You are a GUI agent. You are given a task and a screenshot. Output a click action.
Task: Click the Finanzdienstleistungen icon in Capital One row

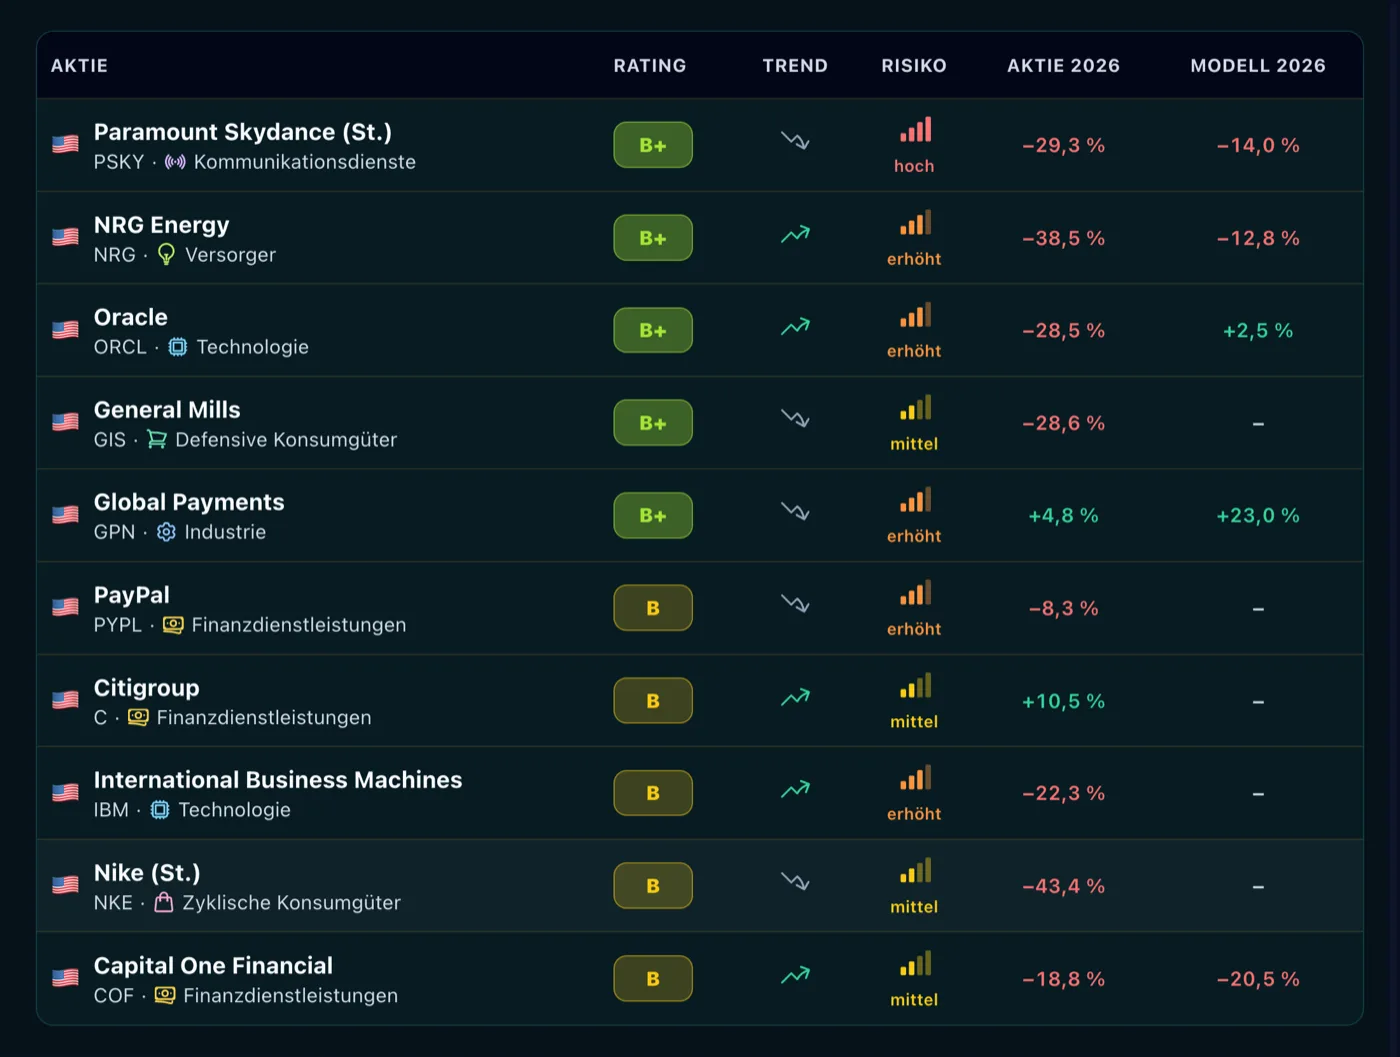point(165,995)
